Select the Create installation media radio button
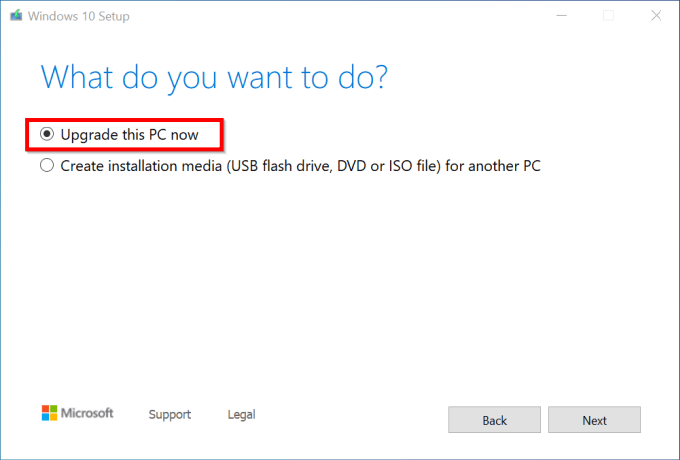This screenshot has width=680, height=460. click(47, 166)
